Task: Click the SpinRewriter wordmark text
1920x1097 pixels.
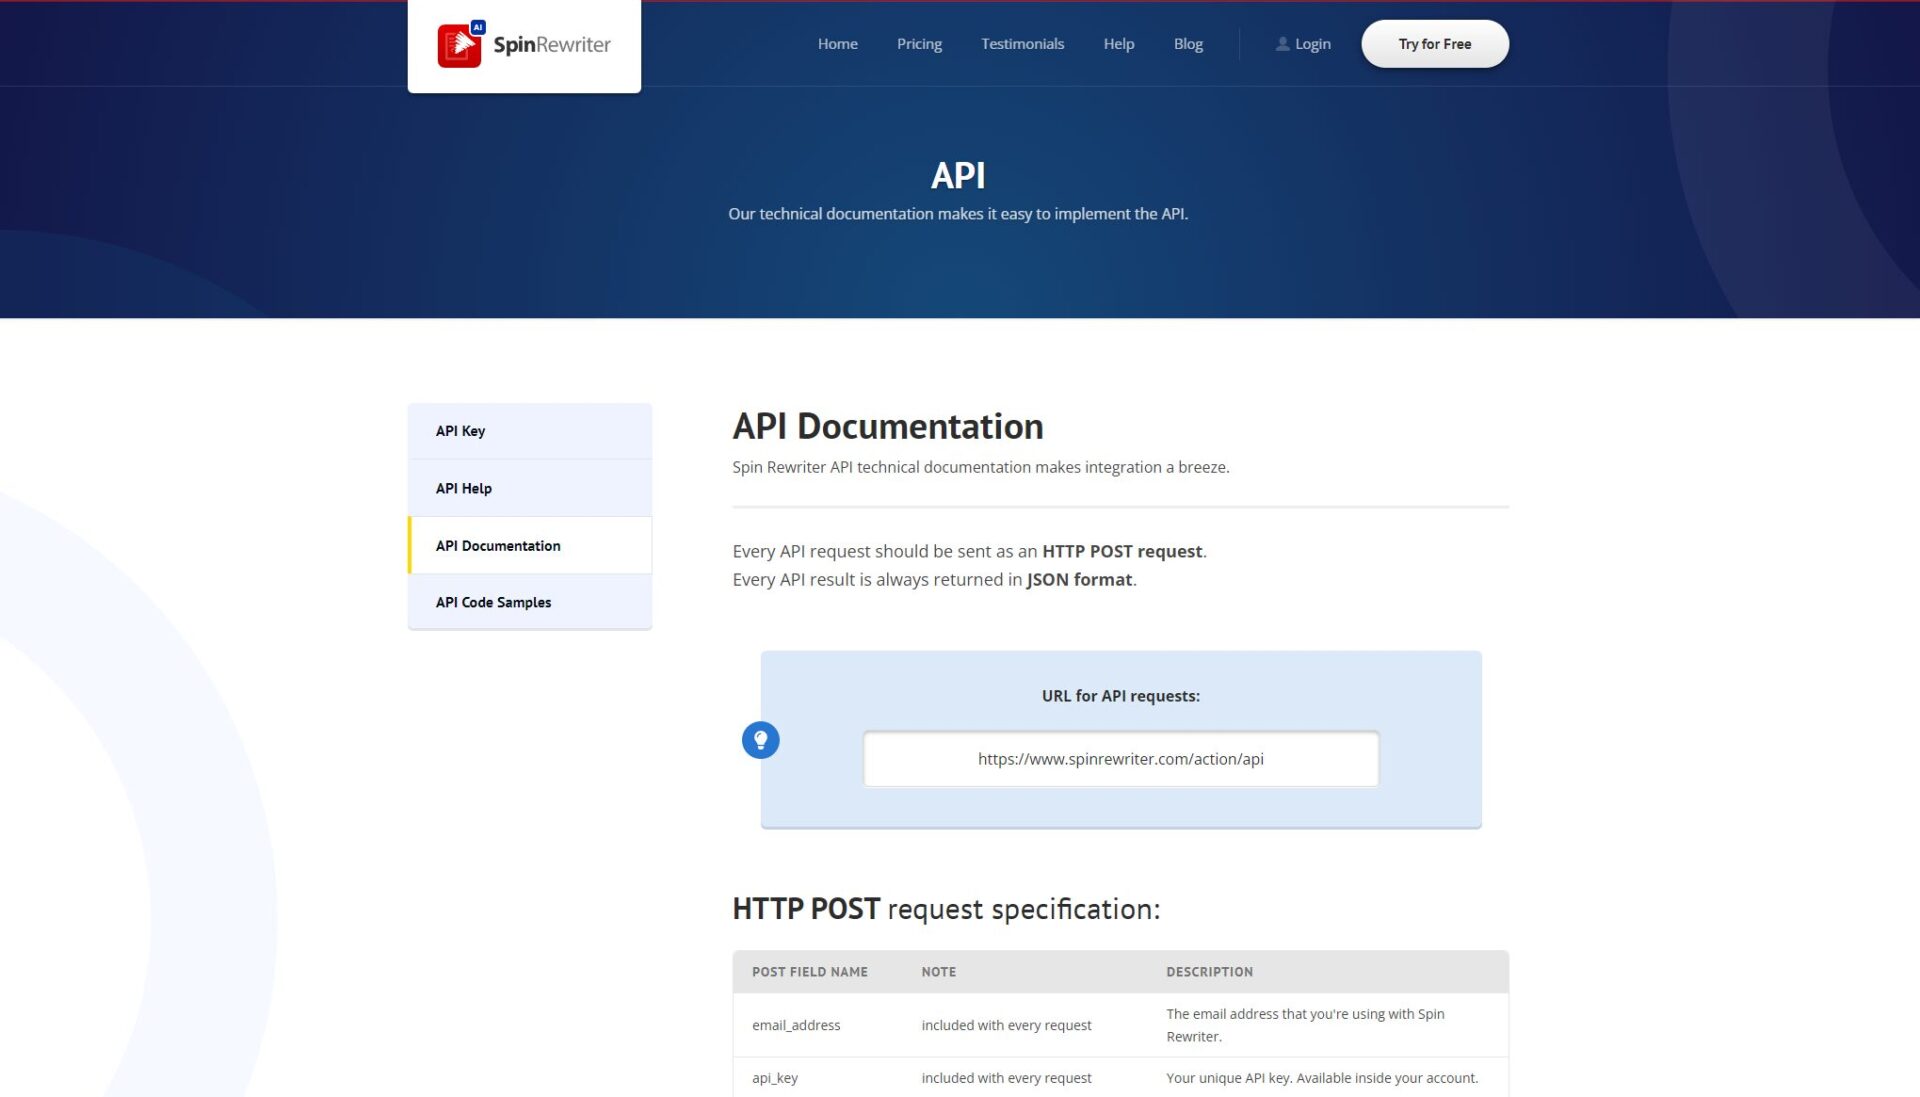Action: click(552, 45)
